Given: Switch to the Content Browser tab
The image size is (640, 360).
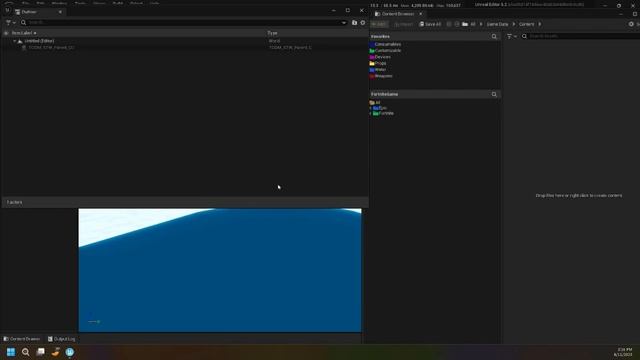Looking at the screenshot, I should [x=398, y=14].
